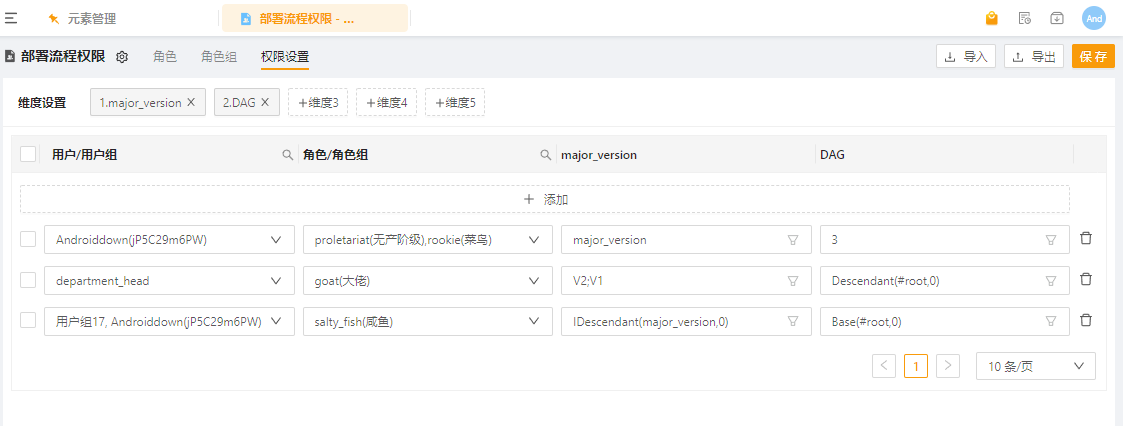Click 添加 to add a new row
Image resolution: width=1123 pixels, height=426 pixels.
(545, 199)
